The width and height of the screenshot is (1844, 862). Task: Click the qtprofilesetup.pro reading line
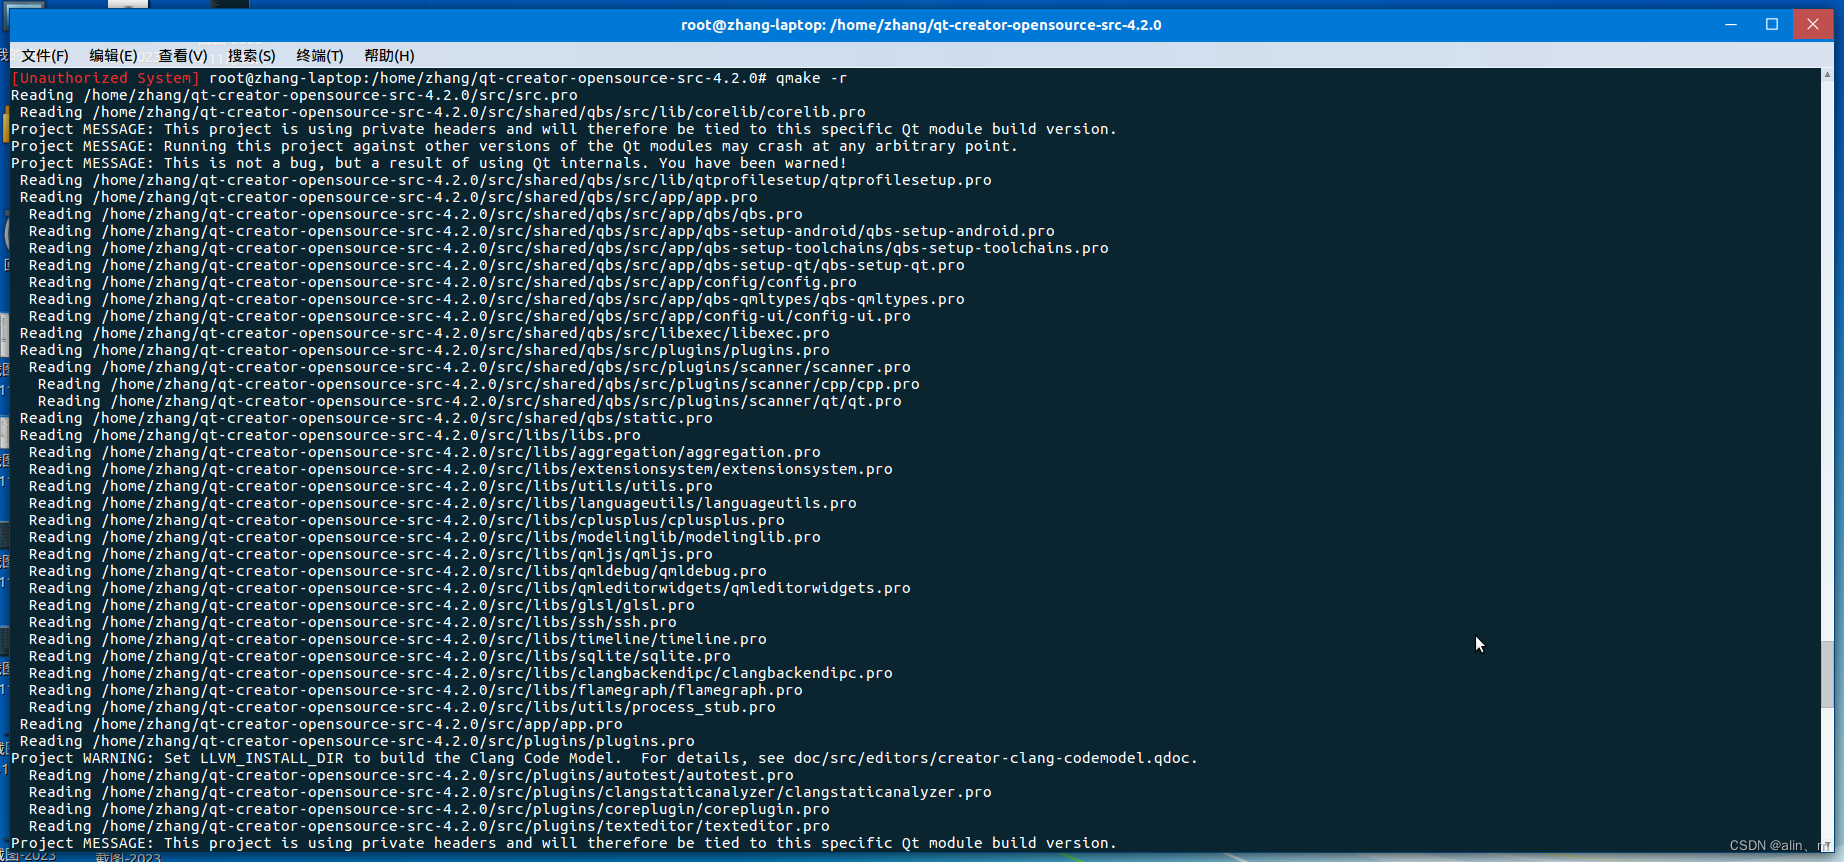pyautogui.click(x=506, y=180)
